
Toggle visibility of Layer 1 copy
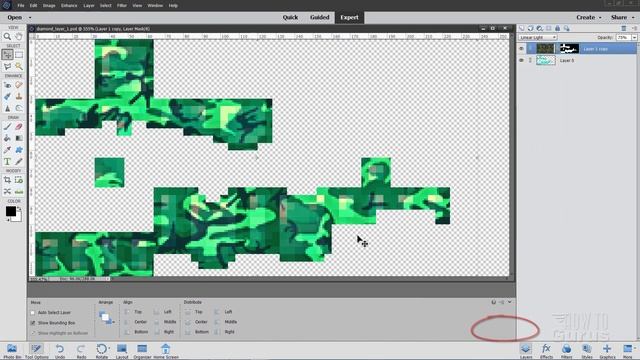point(521,49)
